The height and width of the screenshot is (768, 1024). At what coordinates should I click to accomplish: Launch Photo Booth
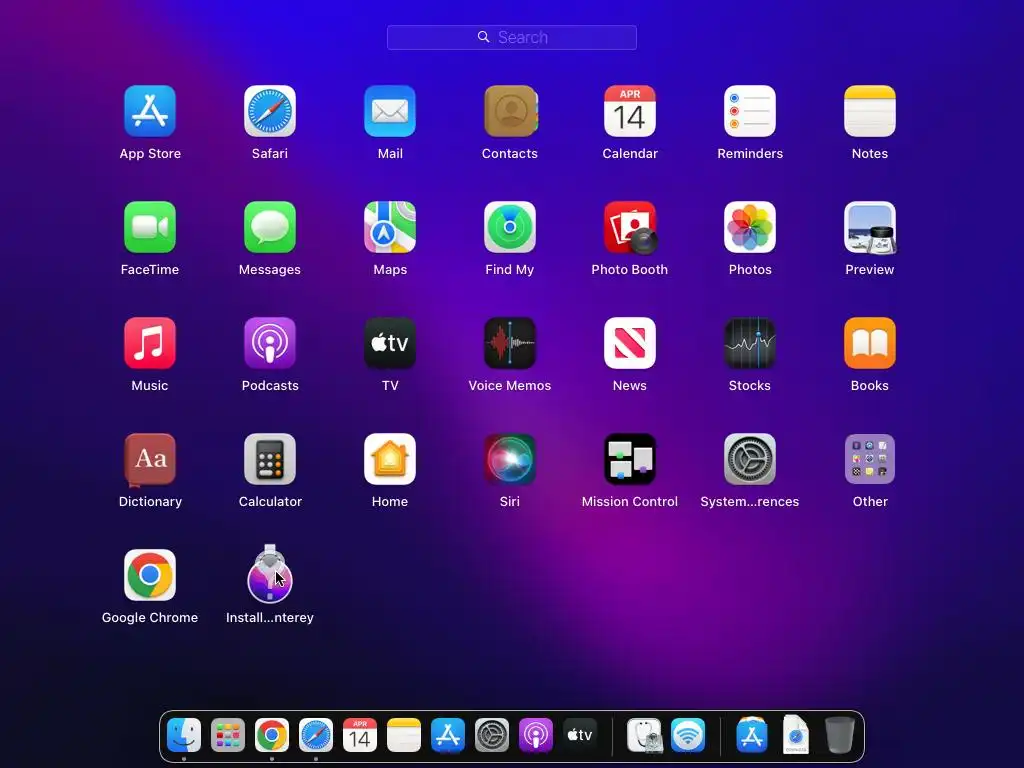pos(630,227)
